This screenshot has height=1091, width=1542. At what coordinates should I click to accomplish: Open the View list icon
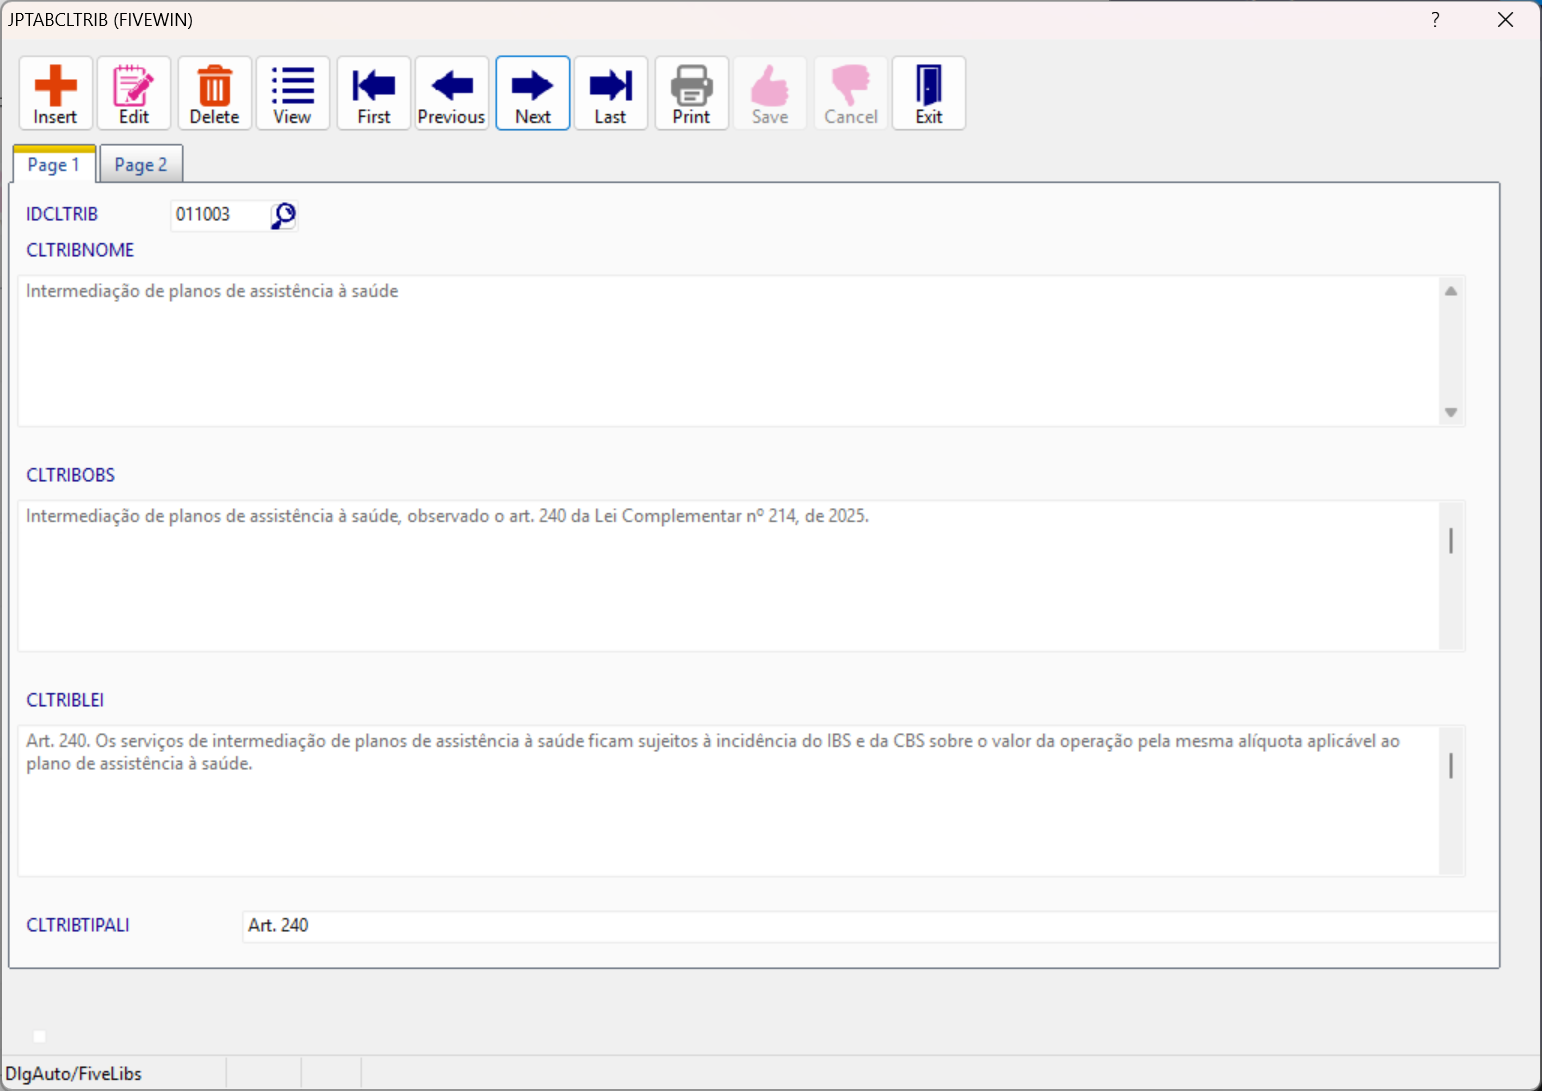(x=293, y=93)
